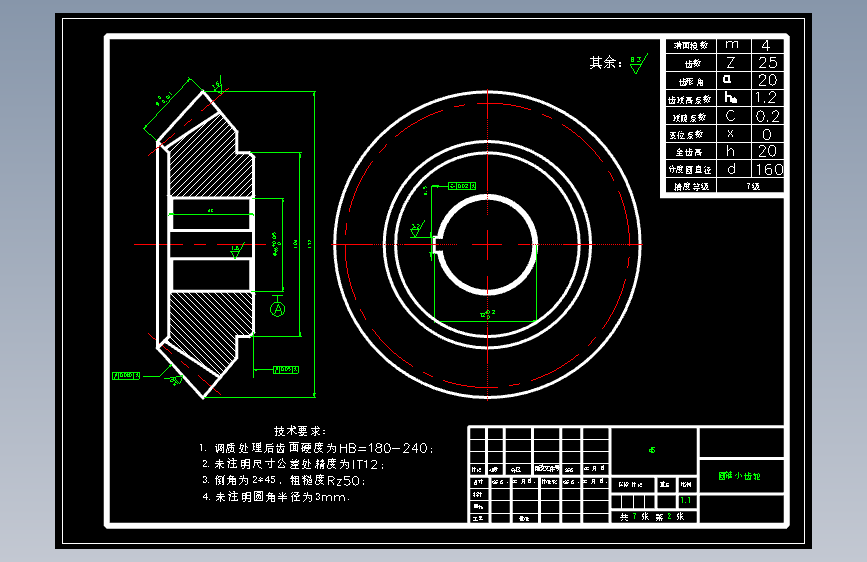Select the pitch diameter value '160'
867x562 pixels.
click(770, 169)
